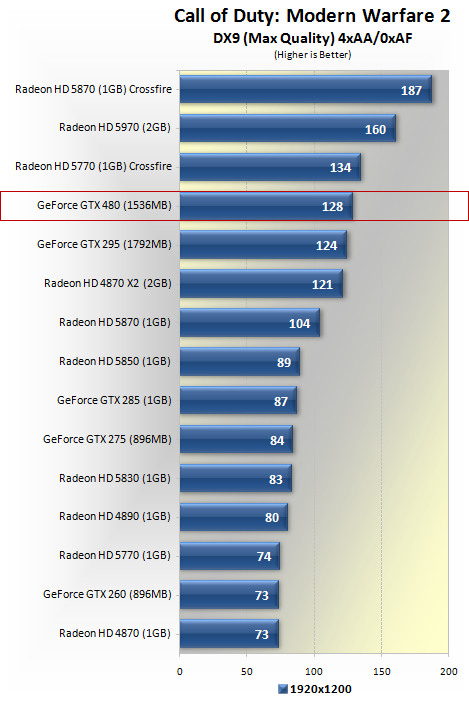
Task: Click the bar value 80
Action: [272, 518]
